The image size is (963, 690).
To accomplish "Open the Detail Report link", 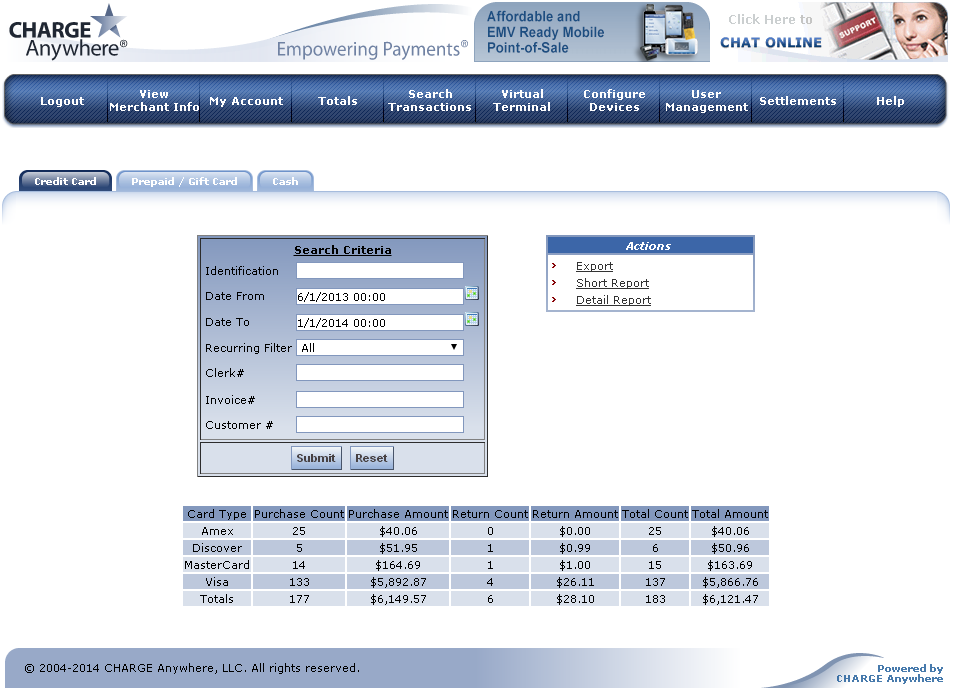I will click(613, 300).
